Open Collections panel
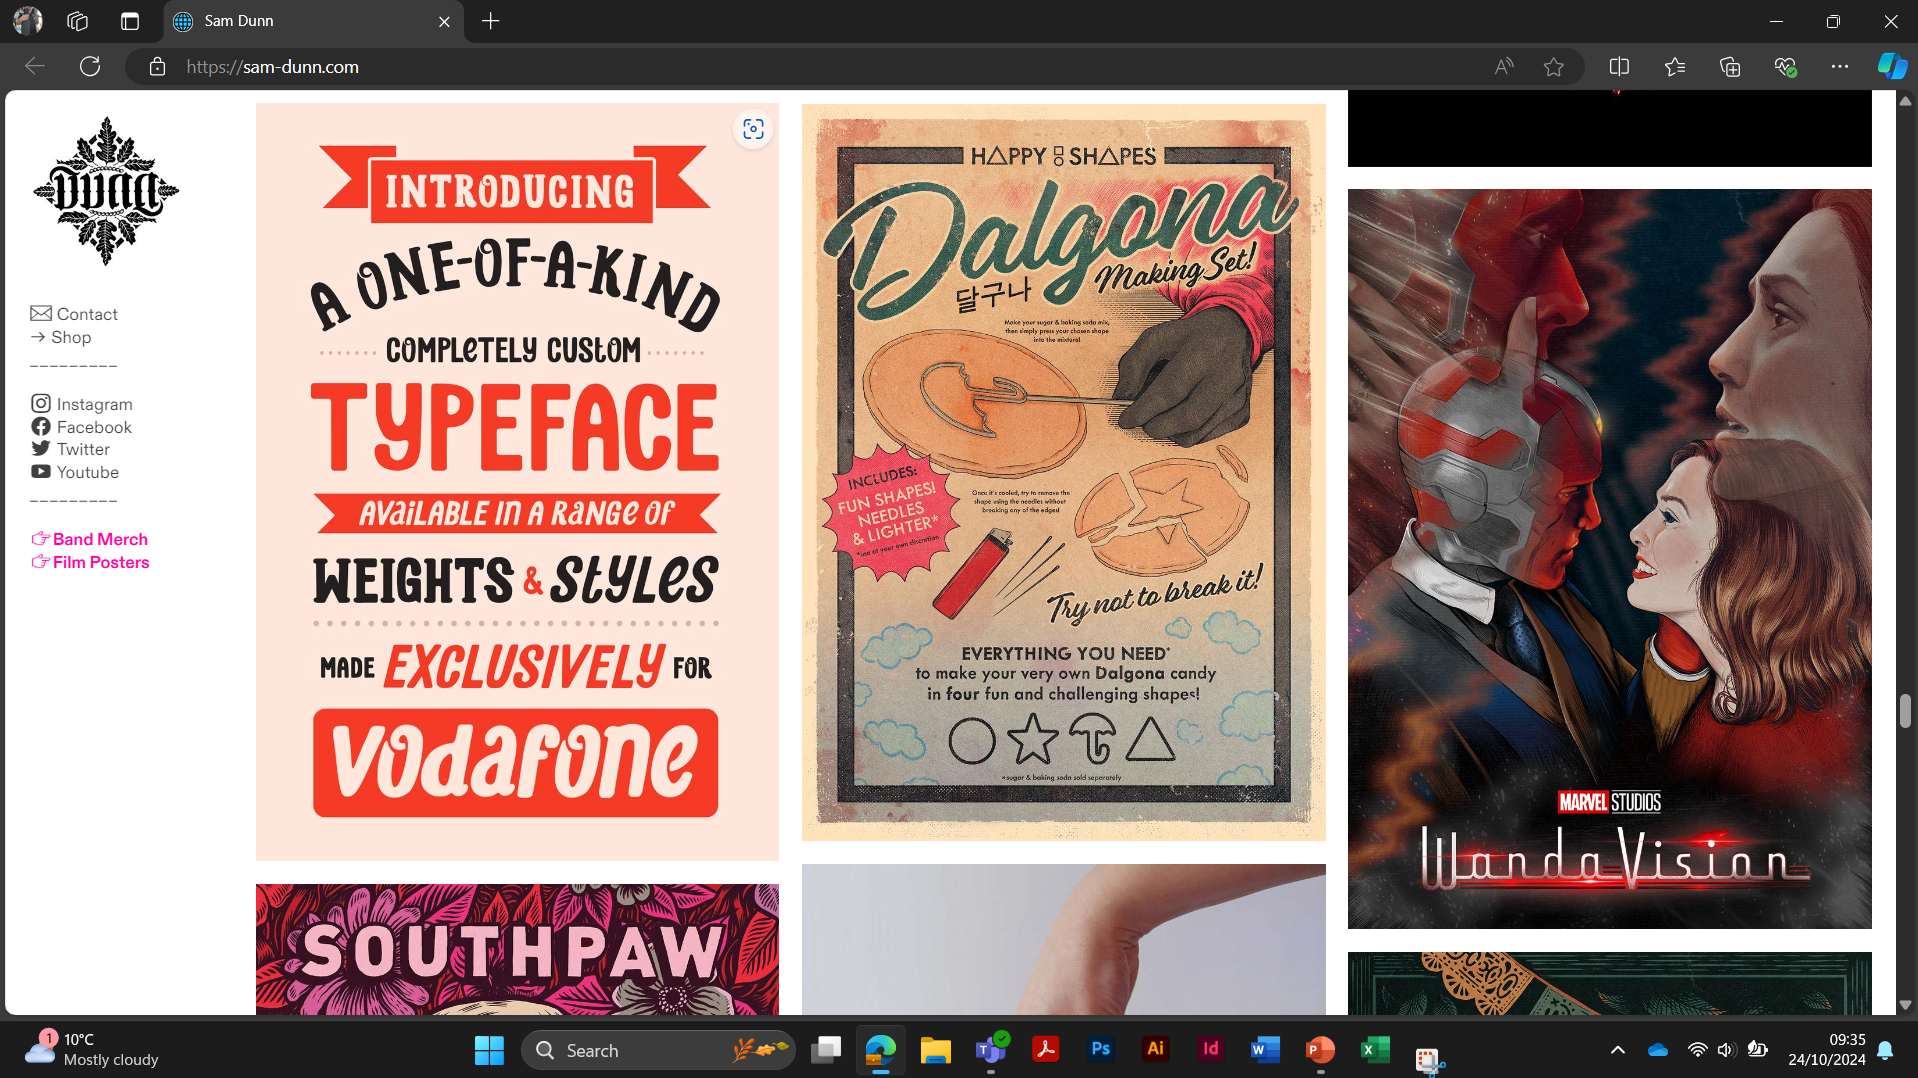The image size is (1918, 1078). click(x=1730, y=67)
